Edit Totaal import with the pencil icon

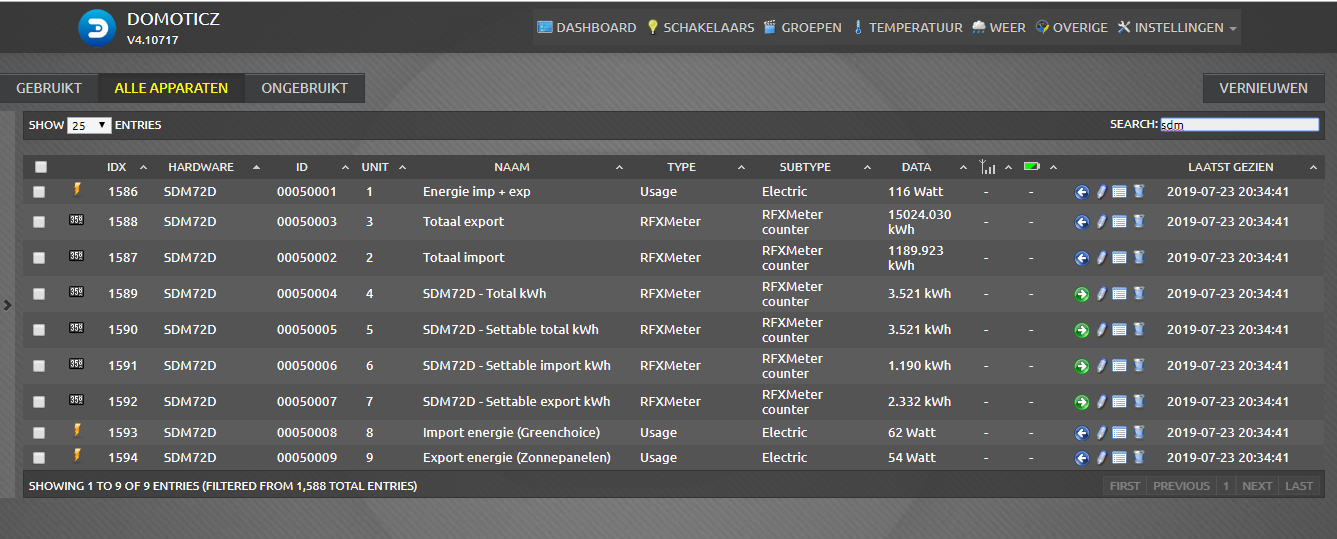(1101, 258)
